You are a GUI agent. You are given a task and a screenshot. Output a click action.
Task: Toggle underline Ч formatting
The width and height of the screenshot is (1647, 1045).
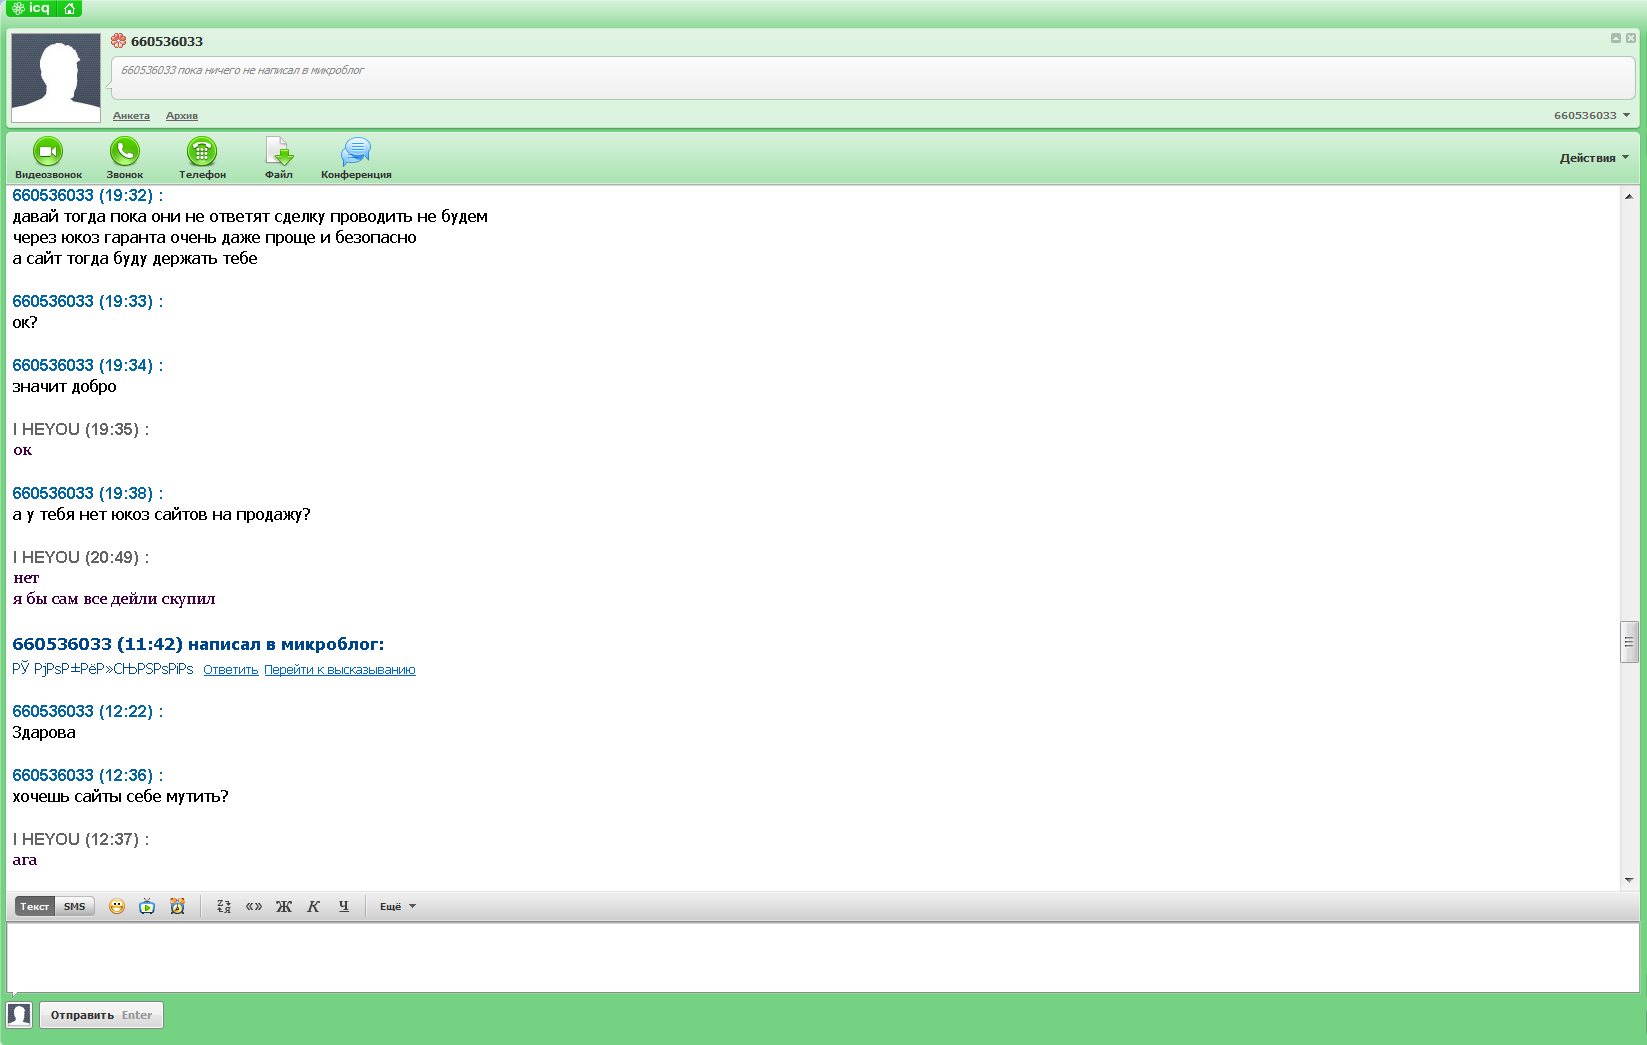tap(344, 907)
